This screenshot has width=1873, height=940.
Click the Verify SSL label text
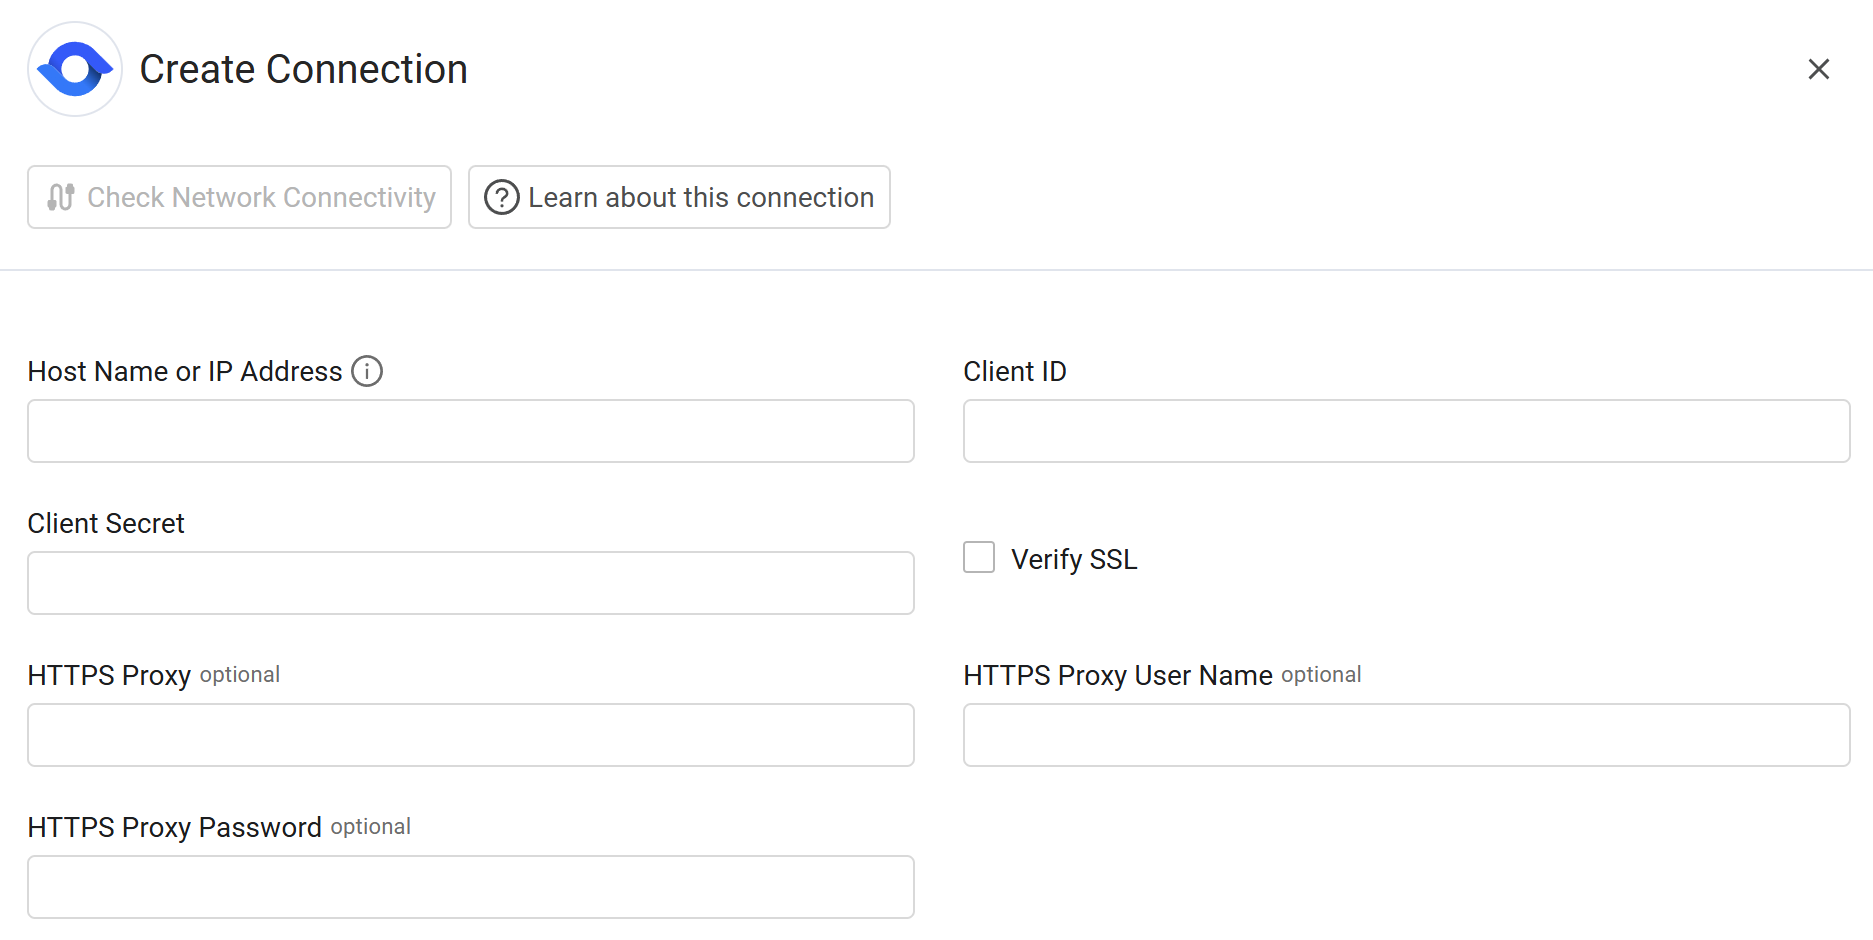(1074, 559)
